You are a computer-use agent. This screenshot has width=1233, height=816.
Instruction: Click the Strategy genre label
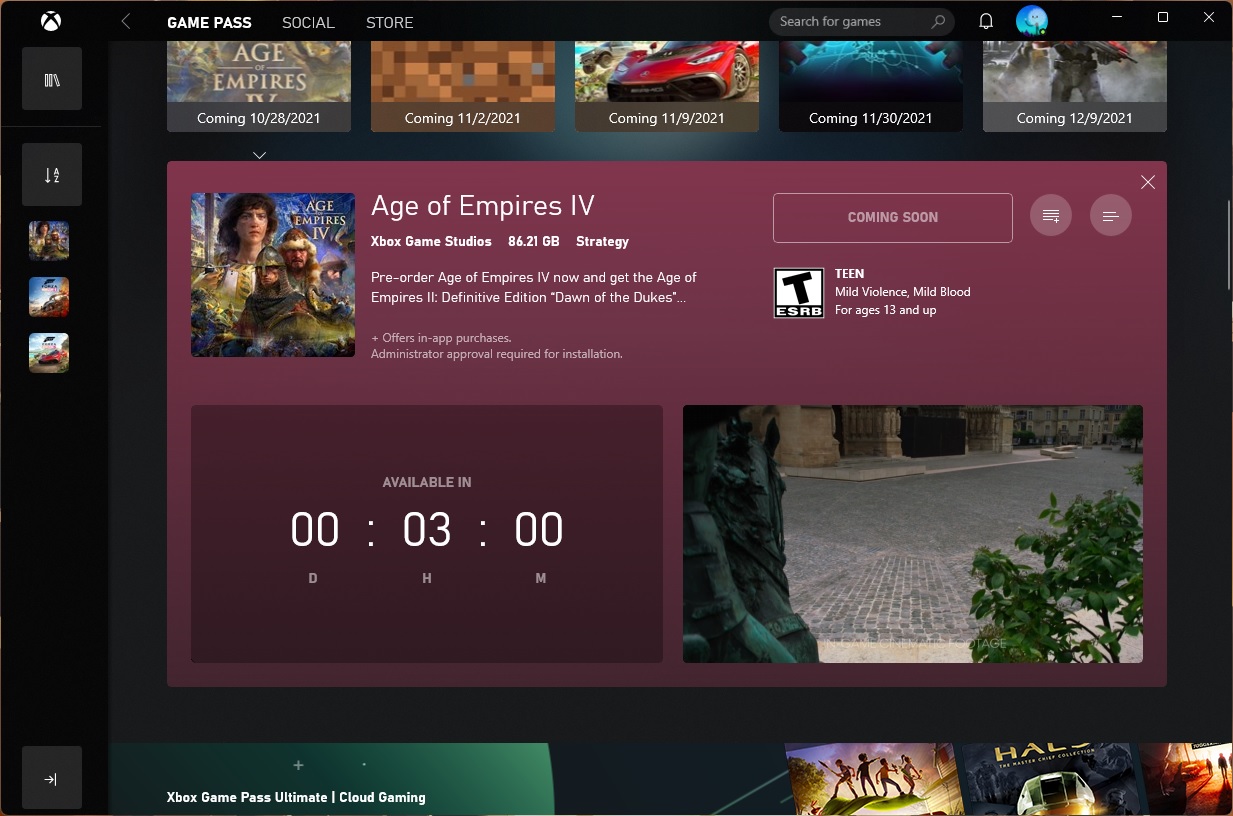click(602, 242)
